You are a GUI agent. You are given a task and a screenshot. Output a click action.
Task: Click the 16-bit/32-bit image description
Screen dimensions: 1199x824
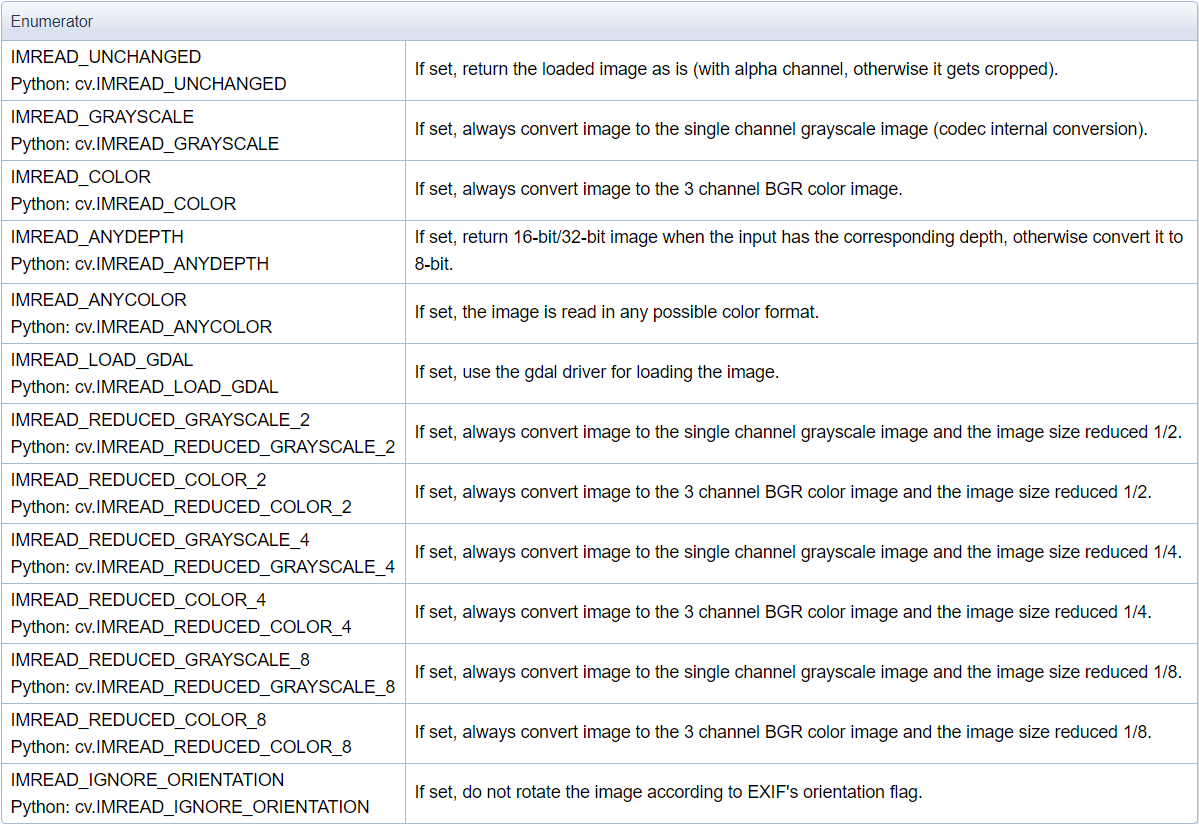[799, 251]
